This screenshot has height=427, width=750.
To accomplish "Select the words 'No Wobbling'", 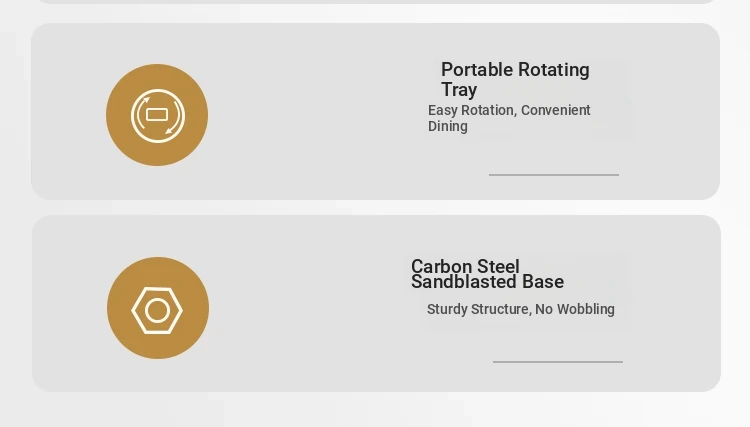I will coord(574,309).
